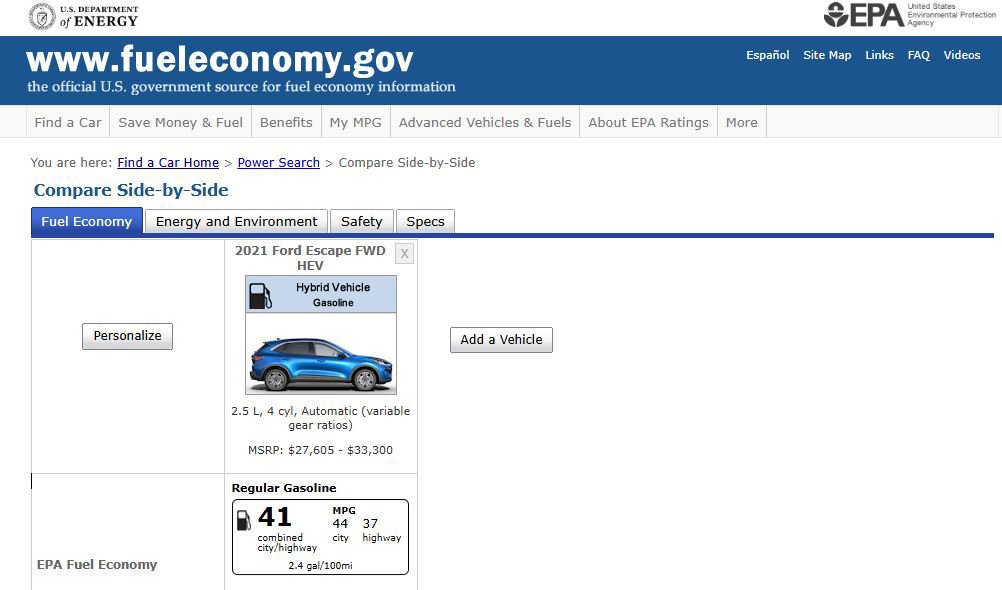Click the 41 combined MPG value
1002x590 pixels.
tap(275, 516)
